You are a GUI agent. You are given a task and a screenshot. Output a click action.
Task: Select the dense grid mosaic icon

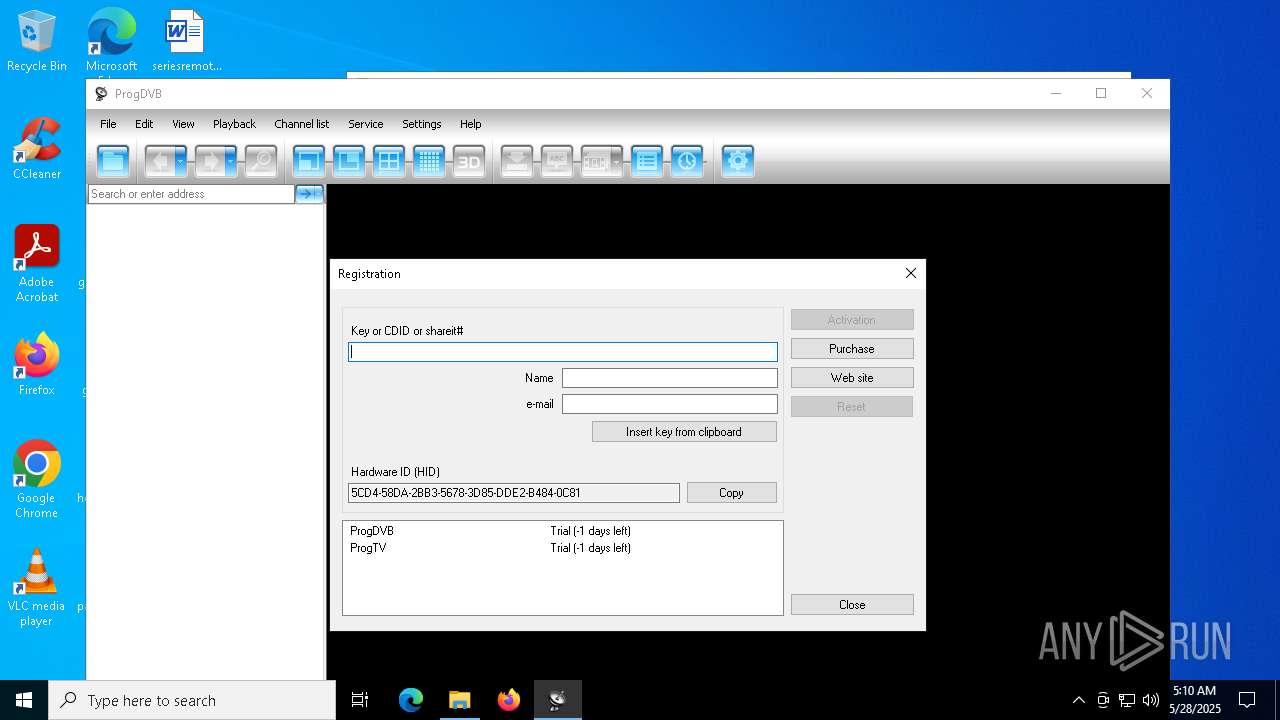pyautogui.click(x=429, y=161)
